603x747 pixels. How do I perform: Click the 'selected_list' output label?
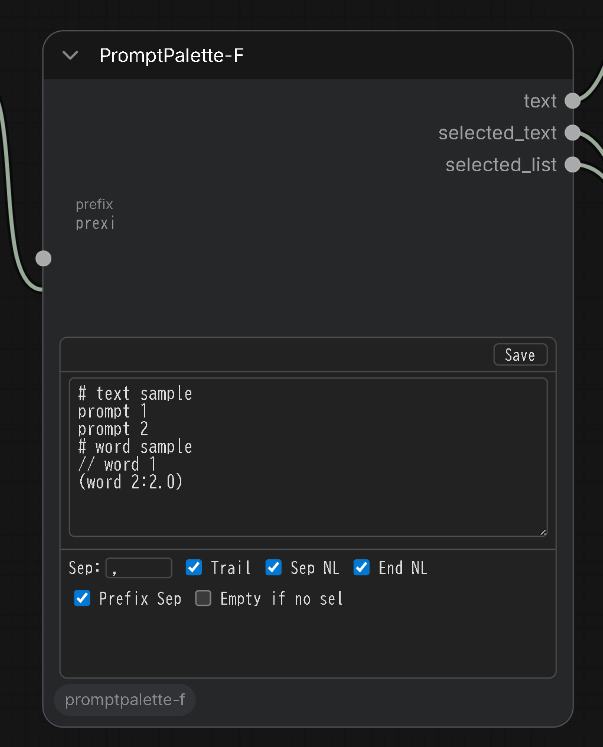pos(501,165)
